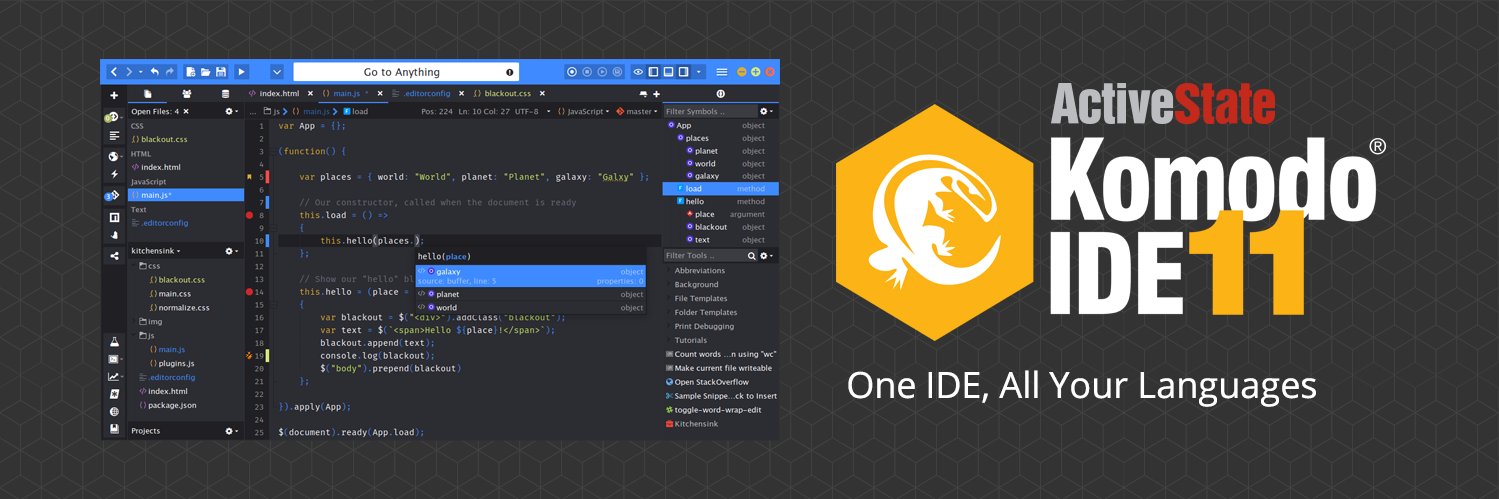Click the save icon at sidebar bottom
This screenshot has width=1499, height=499.
point(114,429)
